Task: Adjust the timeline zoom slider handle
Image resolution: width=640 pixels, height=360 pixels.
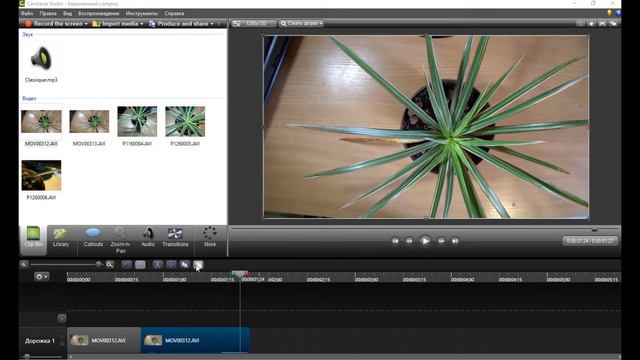Action: (x=98, y=264)
